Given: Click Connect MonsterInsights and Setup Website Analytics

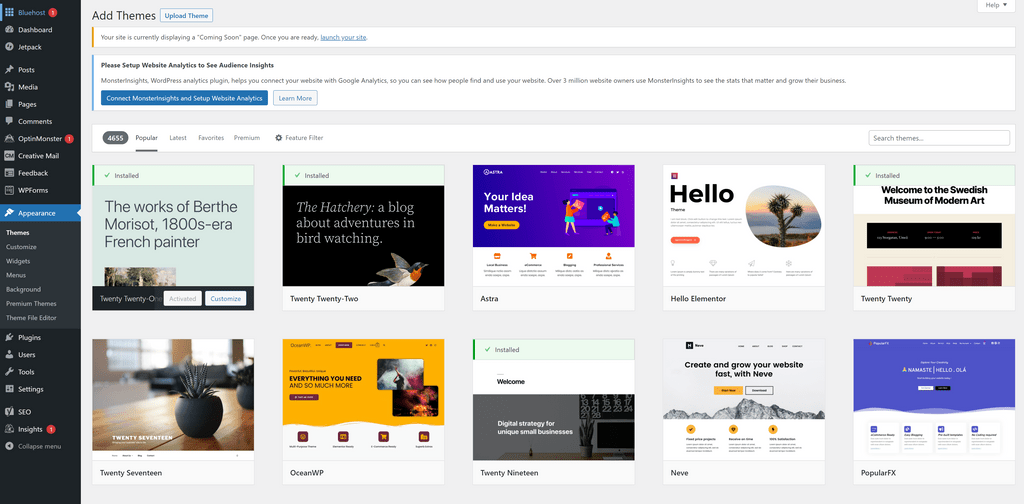Looking at the screenshot, I should tap(184, 98).
